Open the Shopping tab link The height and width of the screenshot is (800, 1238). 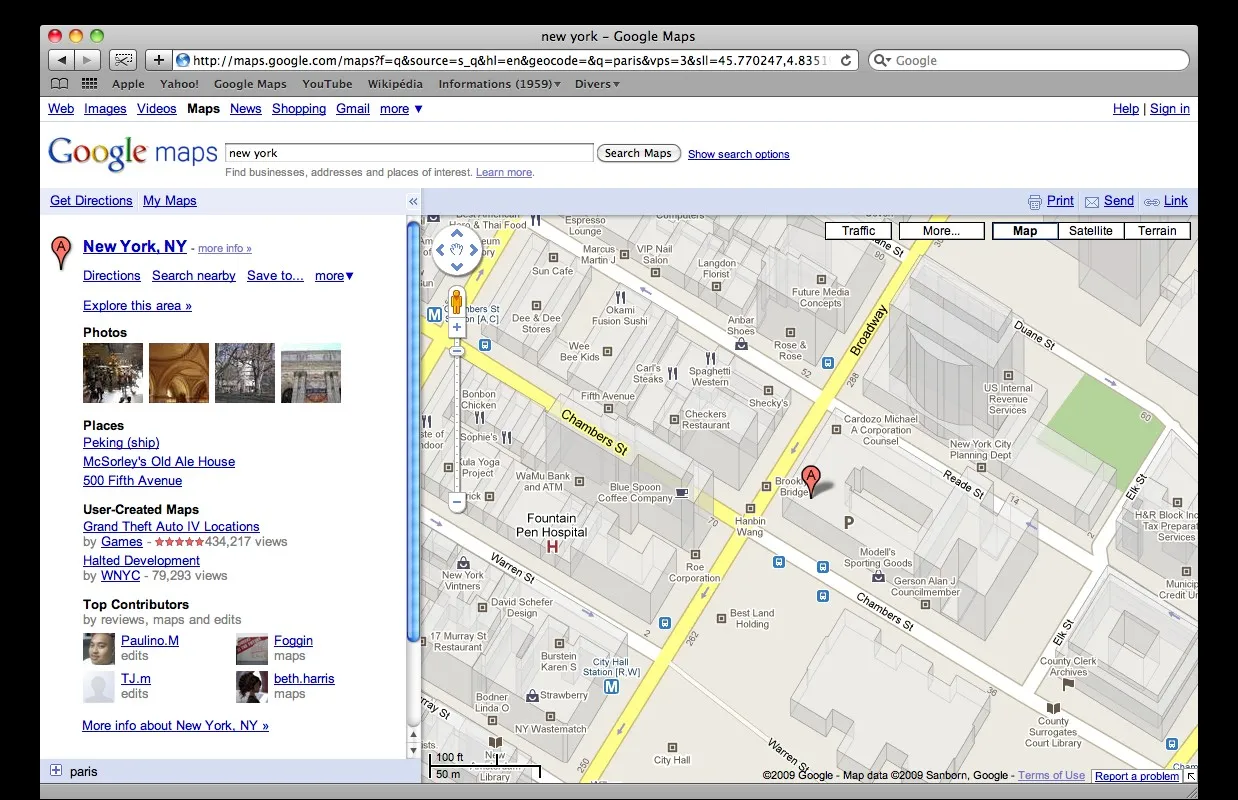tap(299, 109)
